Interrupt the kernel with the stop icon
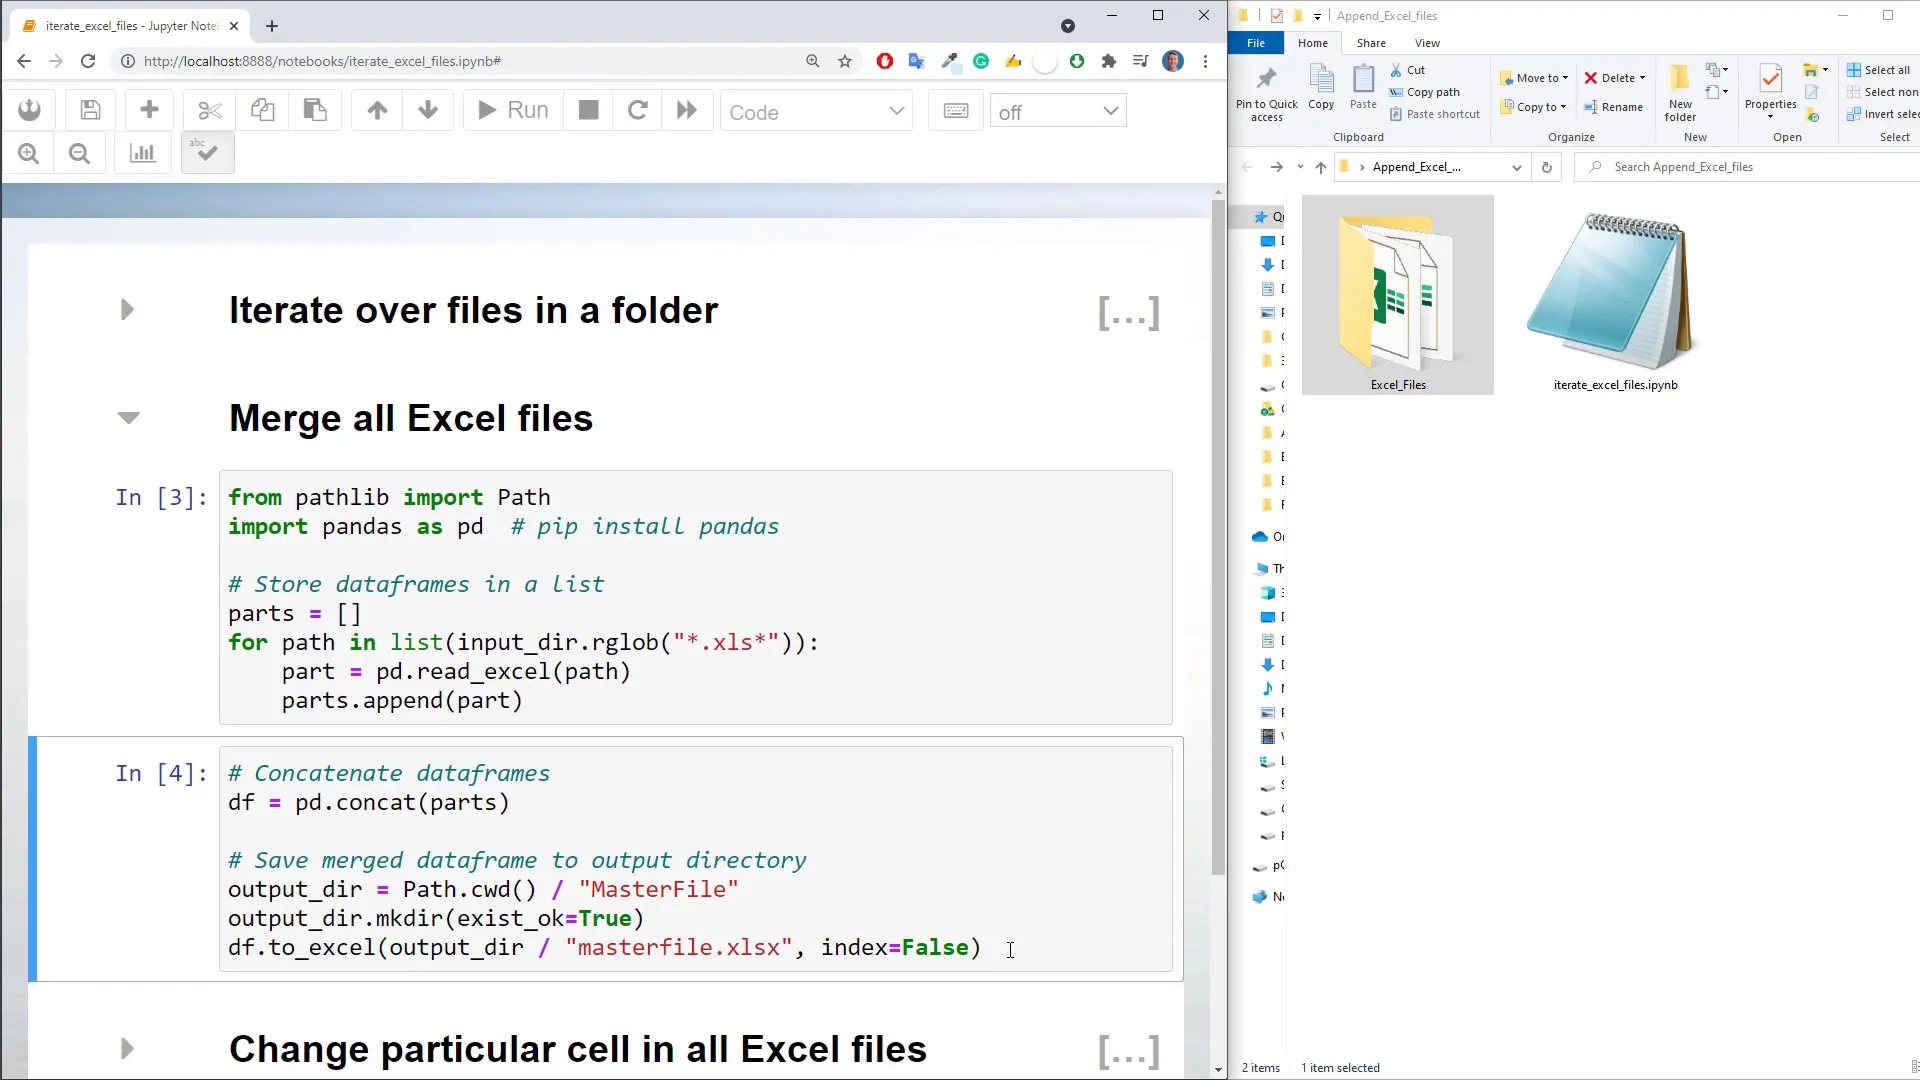This screenshot has height=1080, width=1920. pos(587,110)
